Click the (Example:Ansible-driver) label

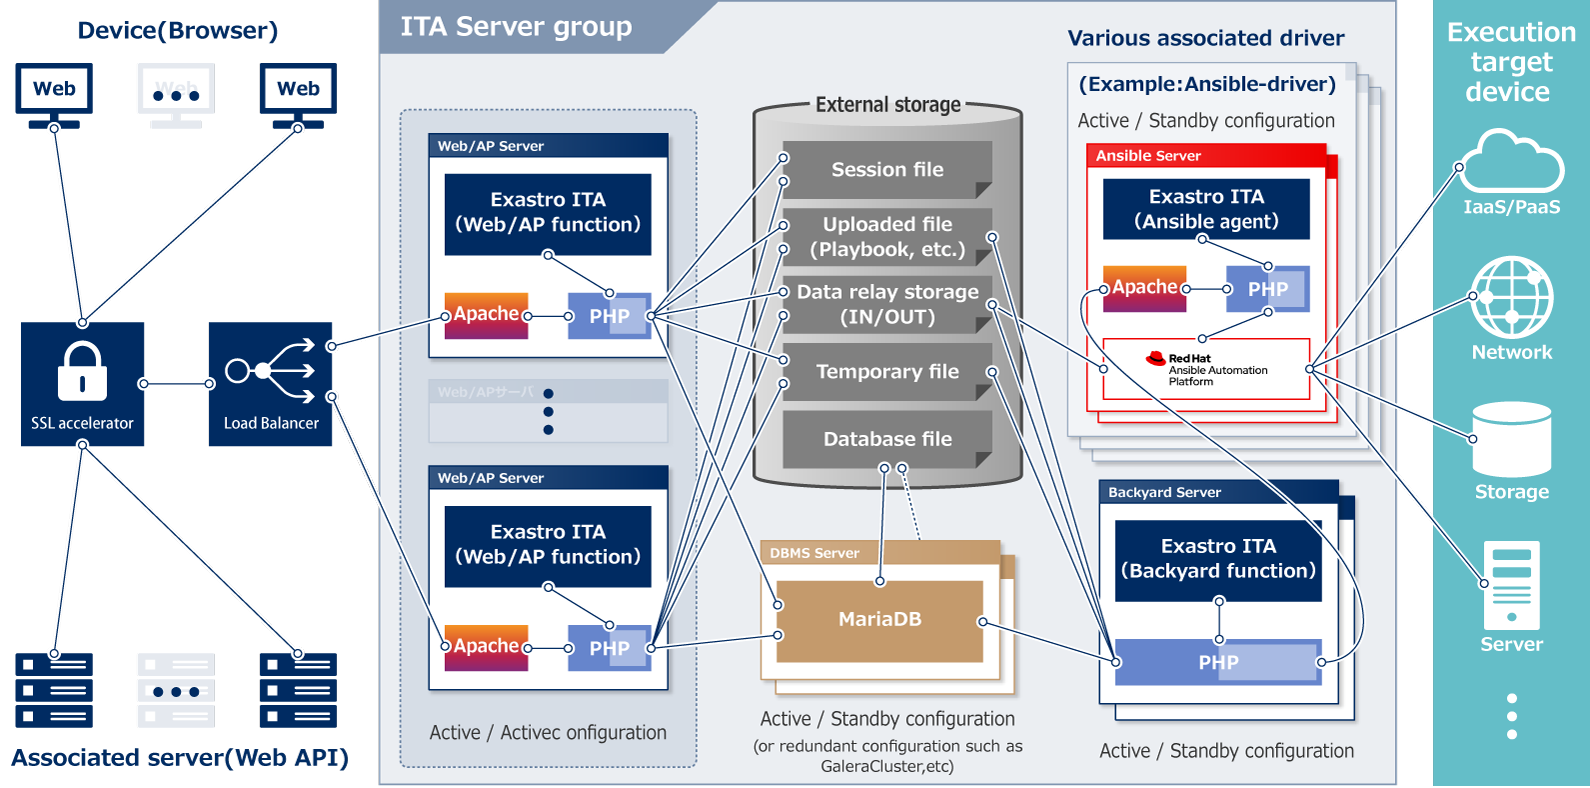(1207, 84)
